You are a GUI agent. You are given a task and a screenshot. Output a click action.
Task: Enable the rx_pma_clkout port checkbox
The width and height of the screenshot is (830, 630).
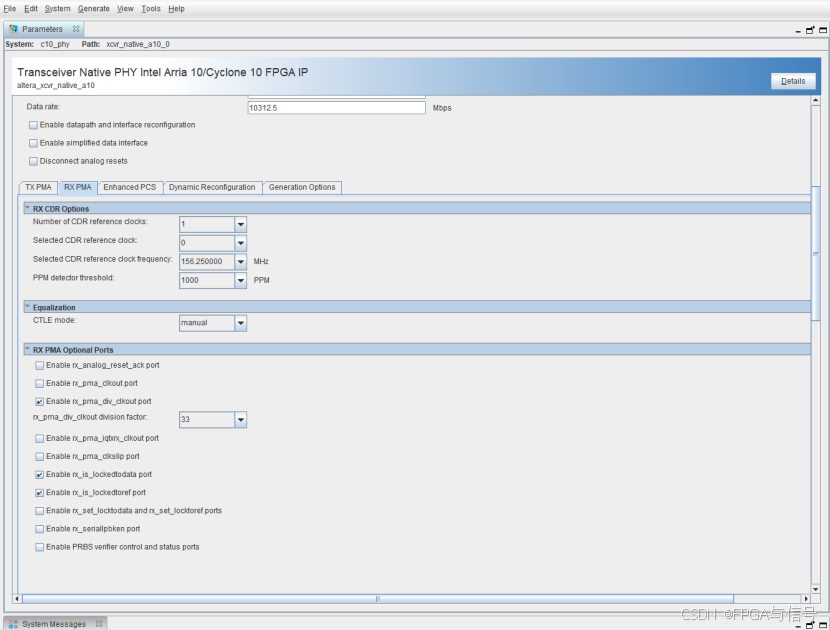click(39, 383)
